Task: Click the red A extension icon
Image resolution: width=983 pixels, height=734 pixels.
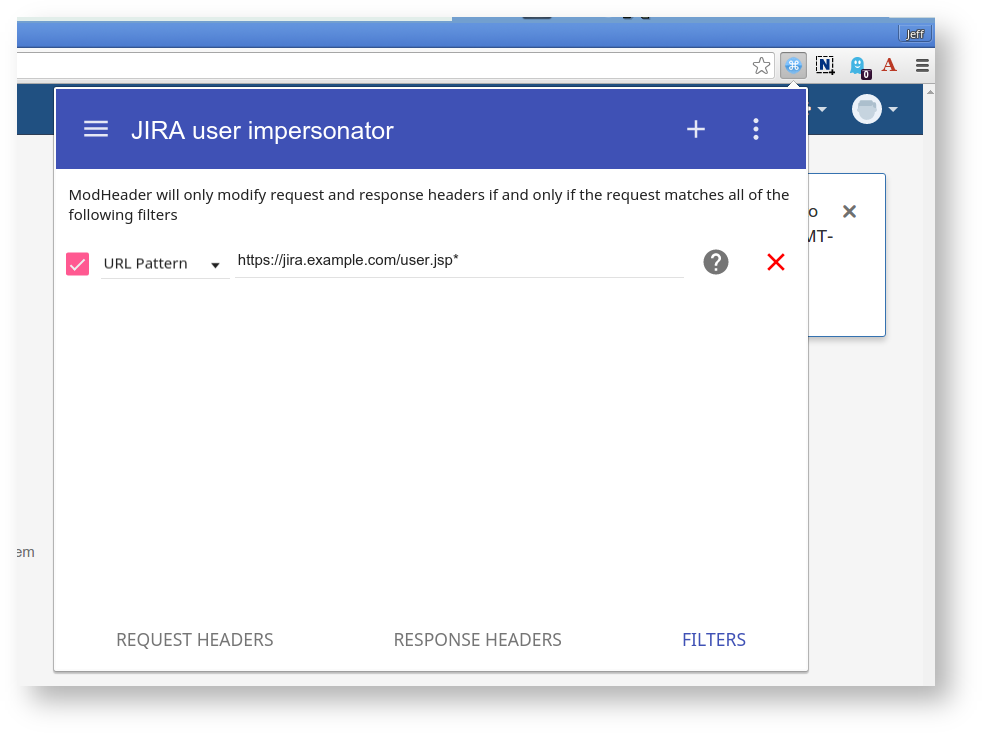Action: tap(889, 66)
